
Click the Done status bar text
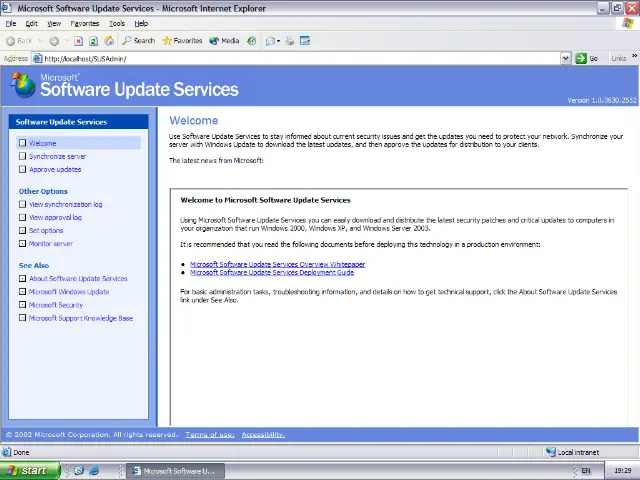coord(21,452)
